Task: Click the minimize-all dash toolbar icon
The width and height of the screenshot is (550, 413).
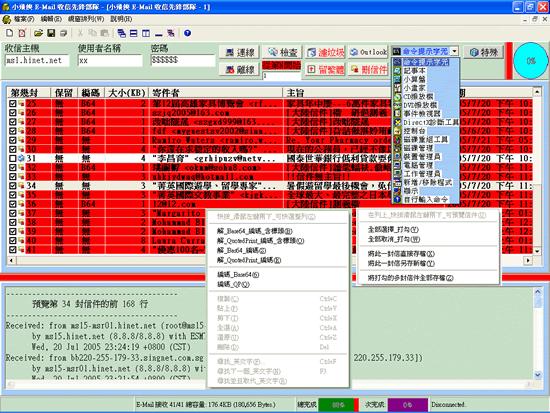Action: (x=159, y=34)
